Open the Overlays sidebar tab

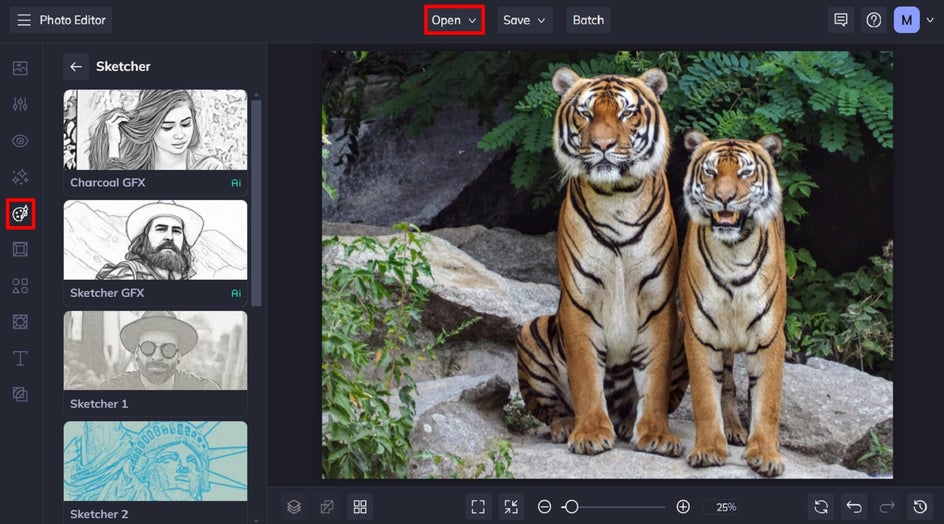20,322
